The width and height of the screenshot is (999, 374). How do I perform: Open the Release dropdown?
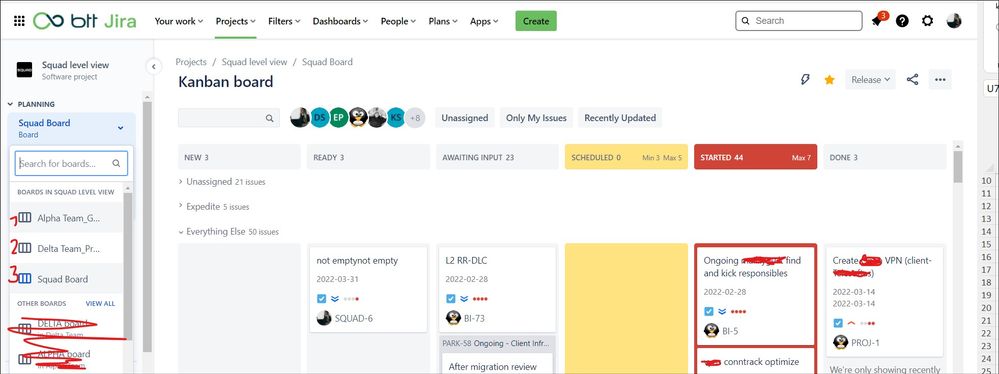pyautogui.click(x=870, y=80)
